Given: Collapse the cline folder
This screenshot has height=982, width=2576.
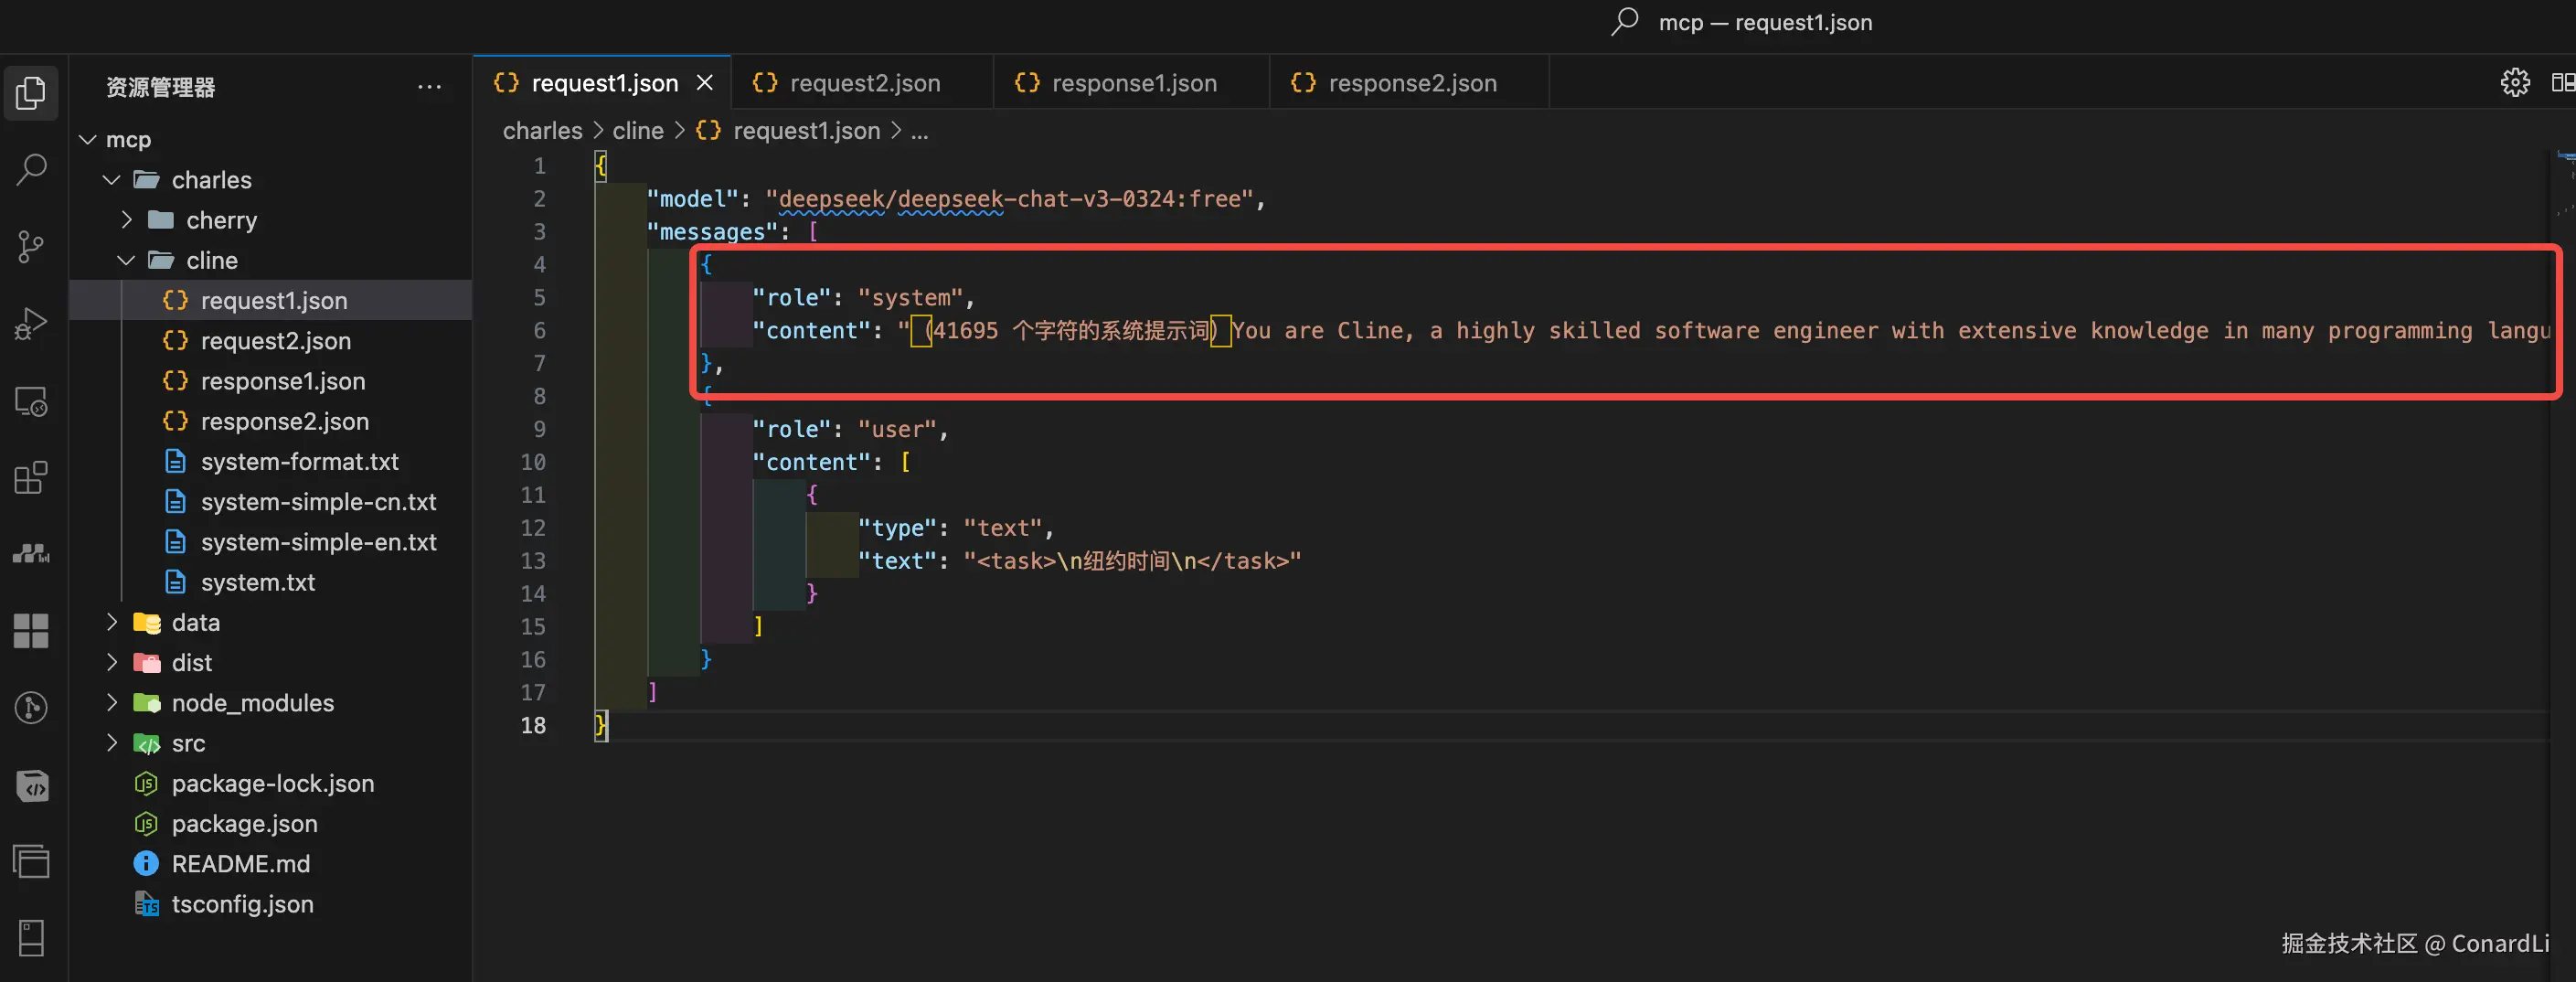Looking at the screenshot, I should pyautogui.click(x=127, y=261).
